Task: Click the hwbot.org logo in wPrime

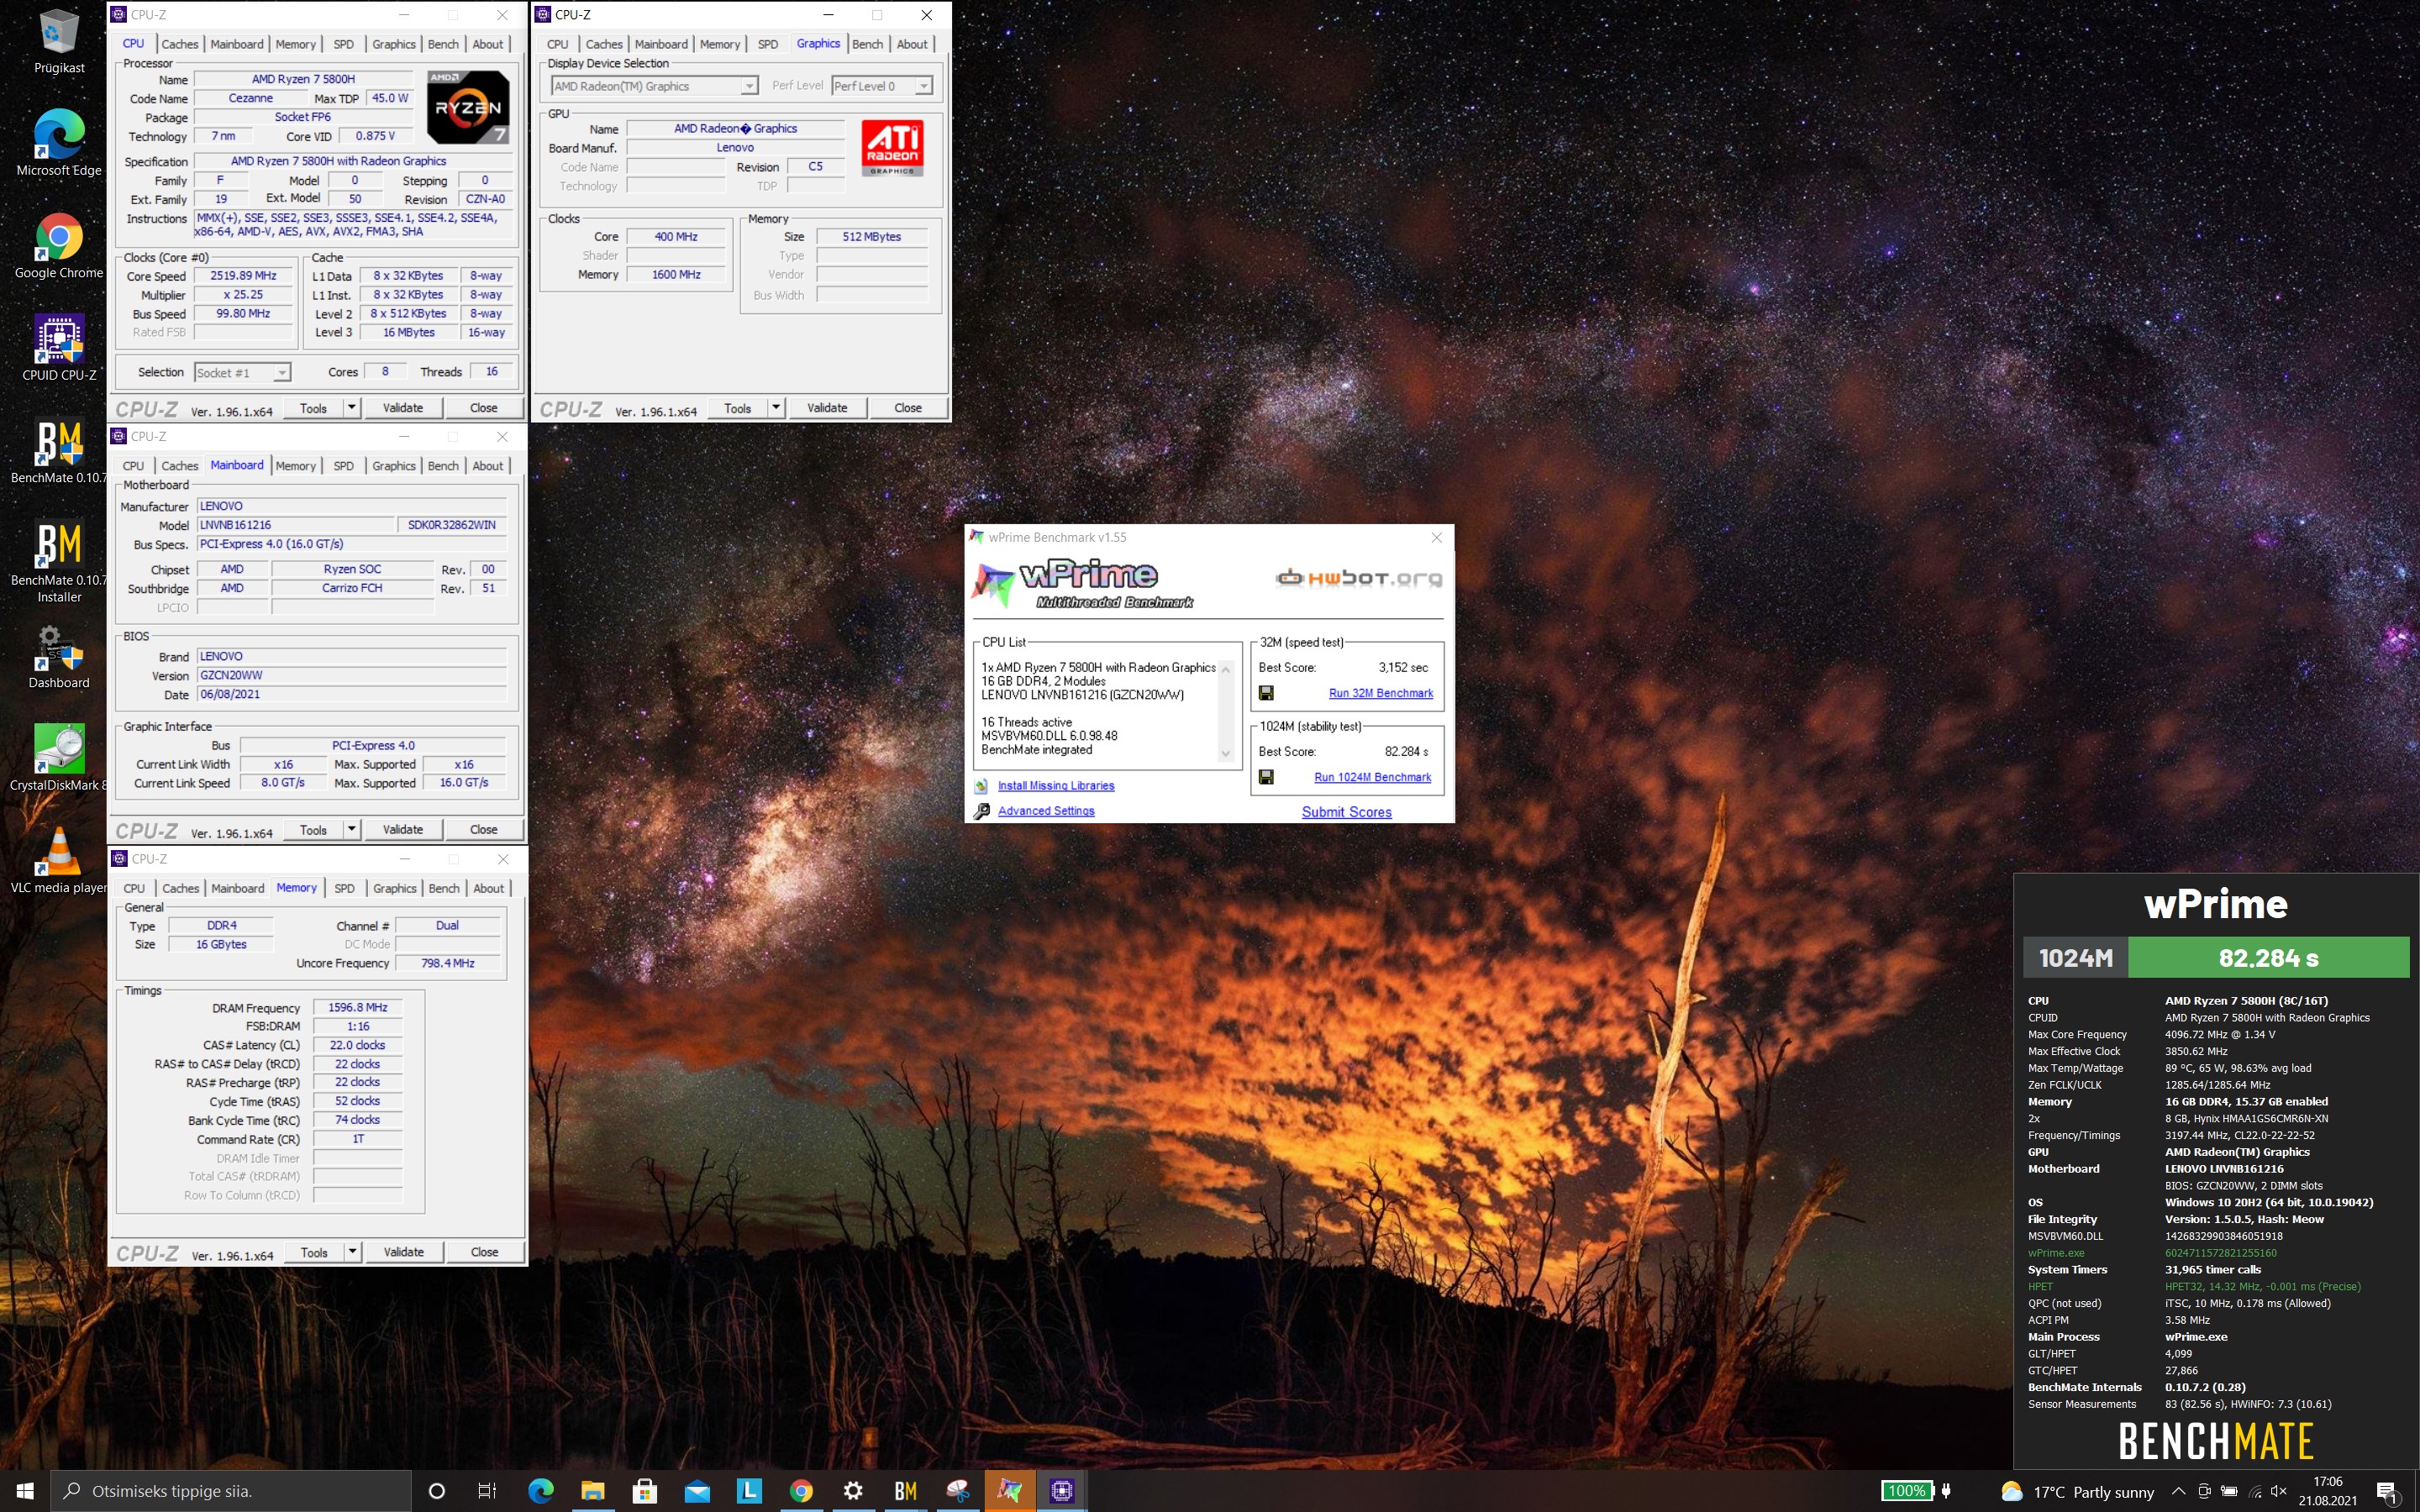Action: click(1359, 577)
